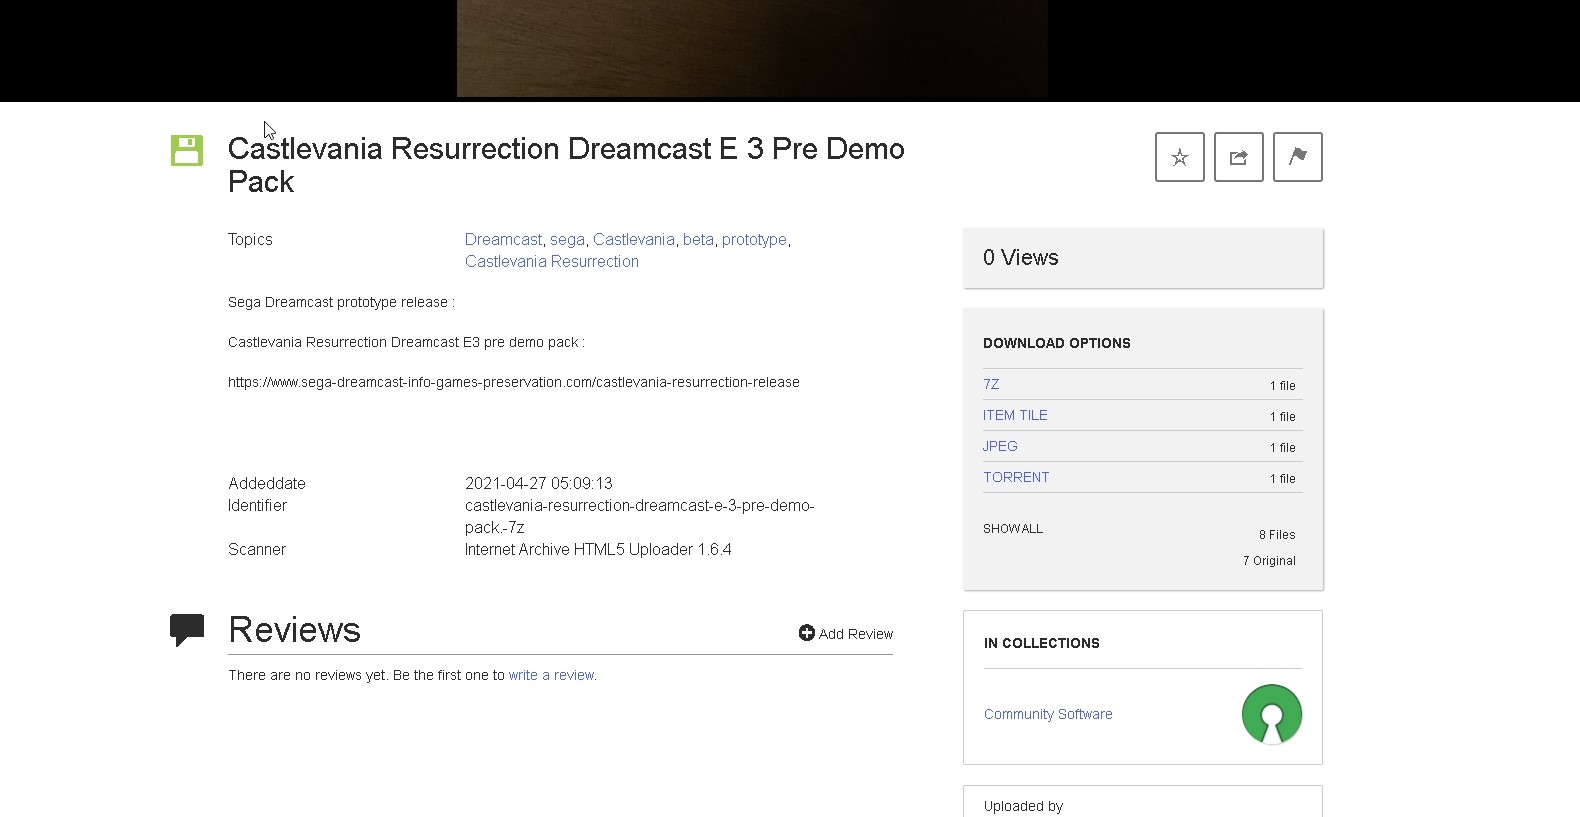Click the Favorite star icon button
1580x817 pixels.
click(x=1180, y=157)
